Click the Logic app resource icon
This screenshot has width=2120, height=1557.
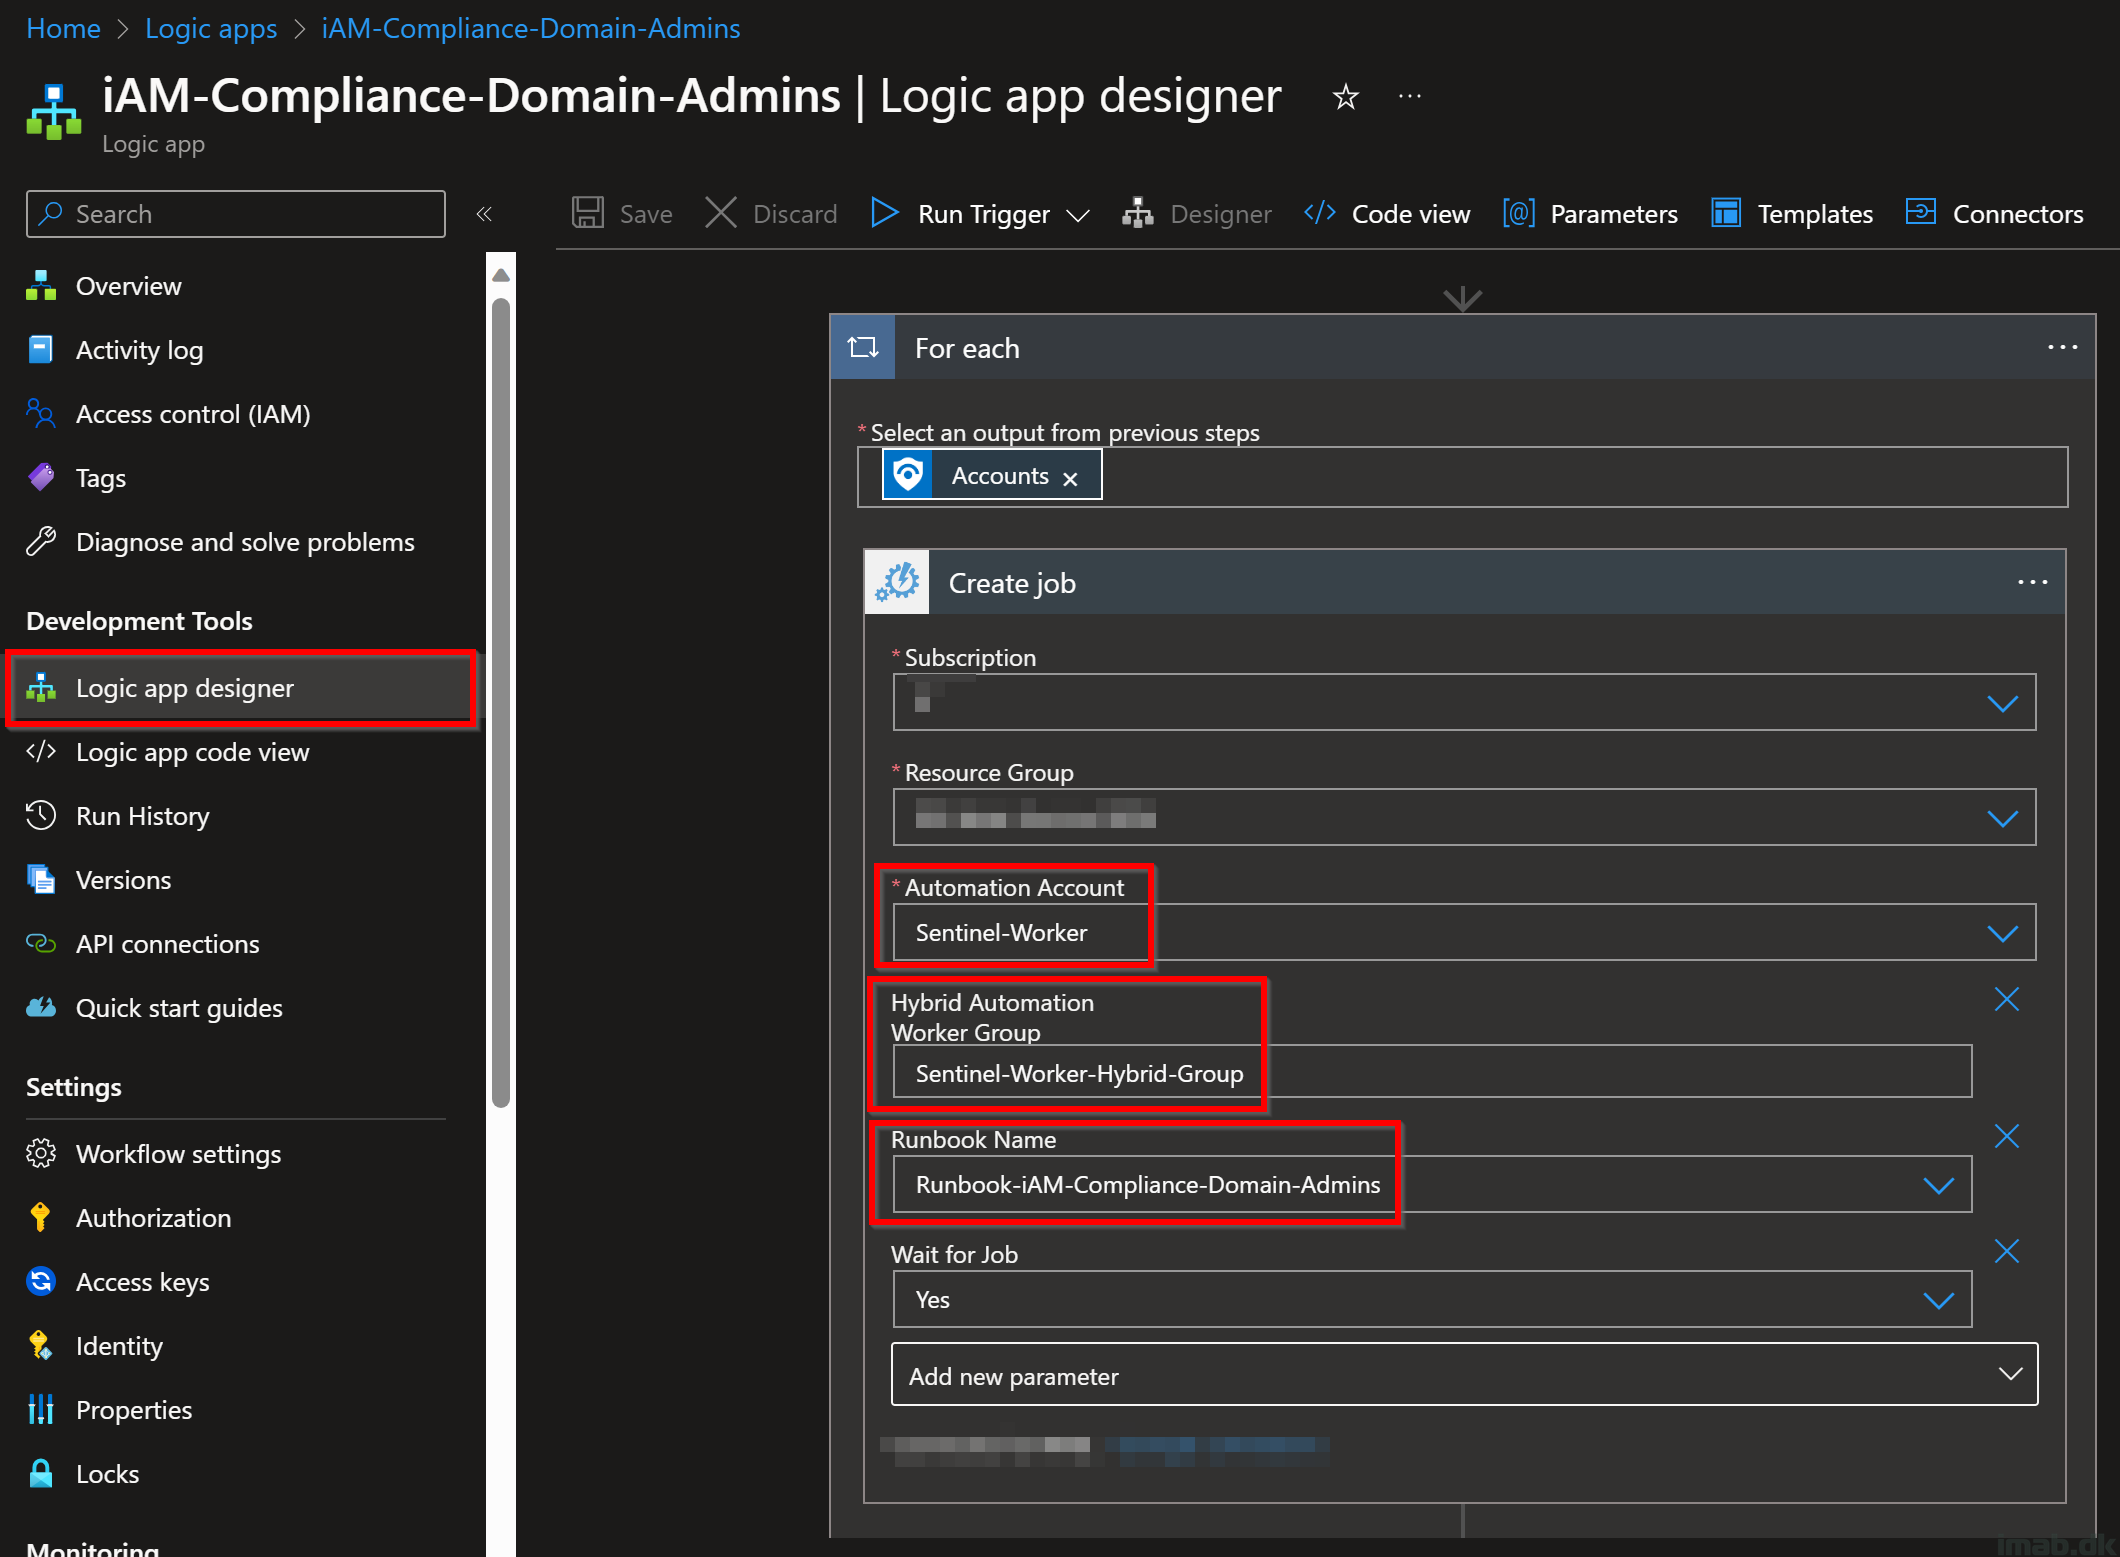54,111
